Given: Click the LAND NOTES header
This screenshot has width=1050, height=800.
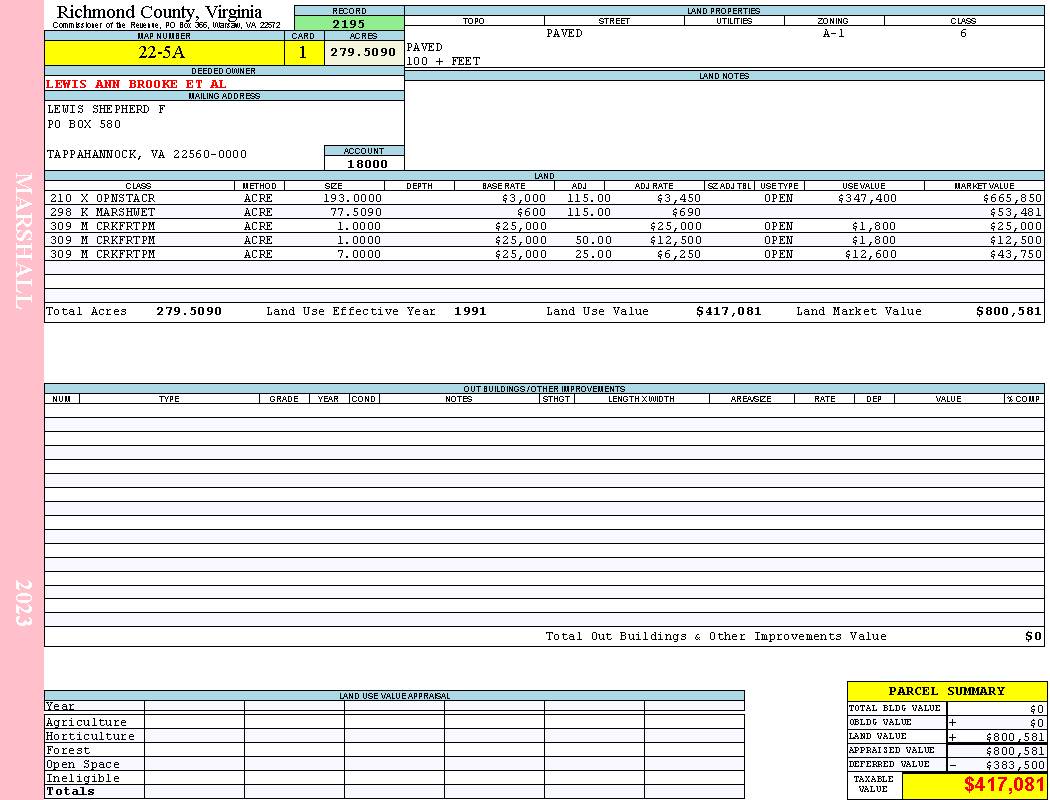Looking at the screenshot, I should [724, 76].
